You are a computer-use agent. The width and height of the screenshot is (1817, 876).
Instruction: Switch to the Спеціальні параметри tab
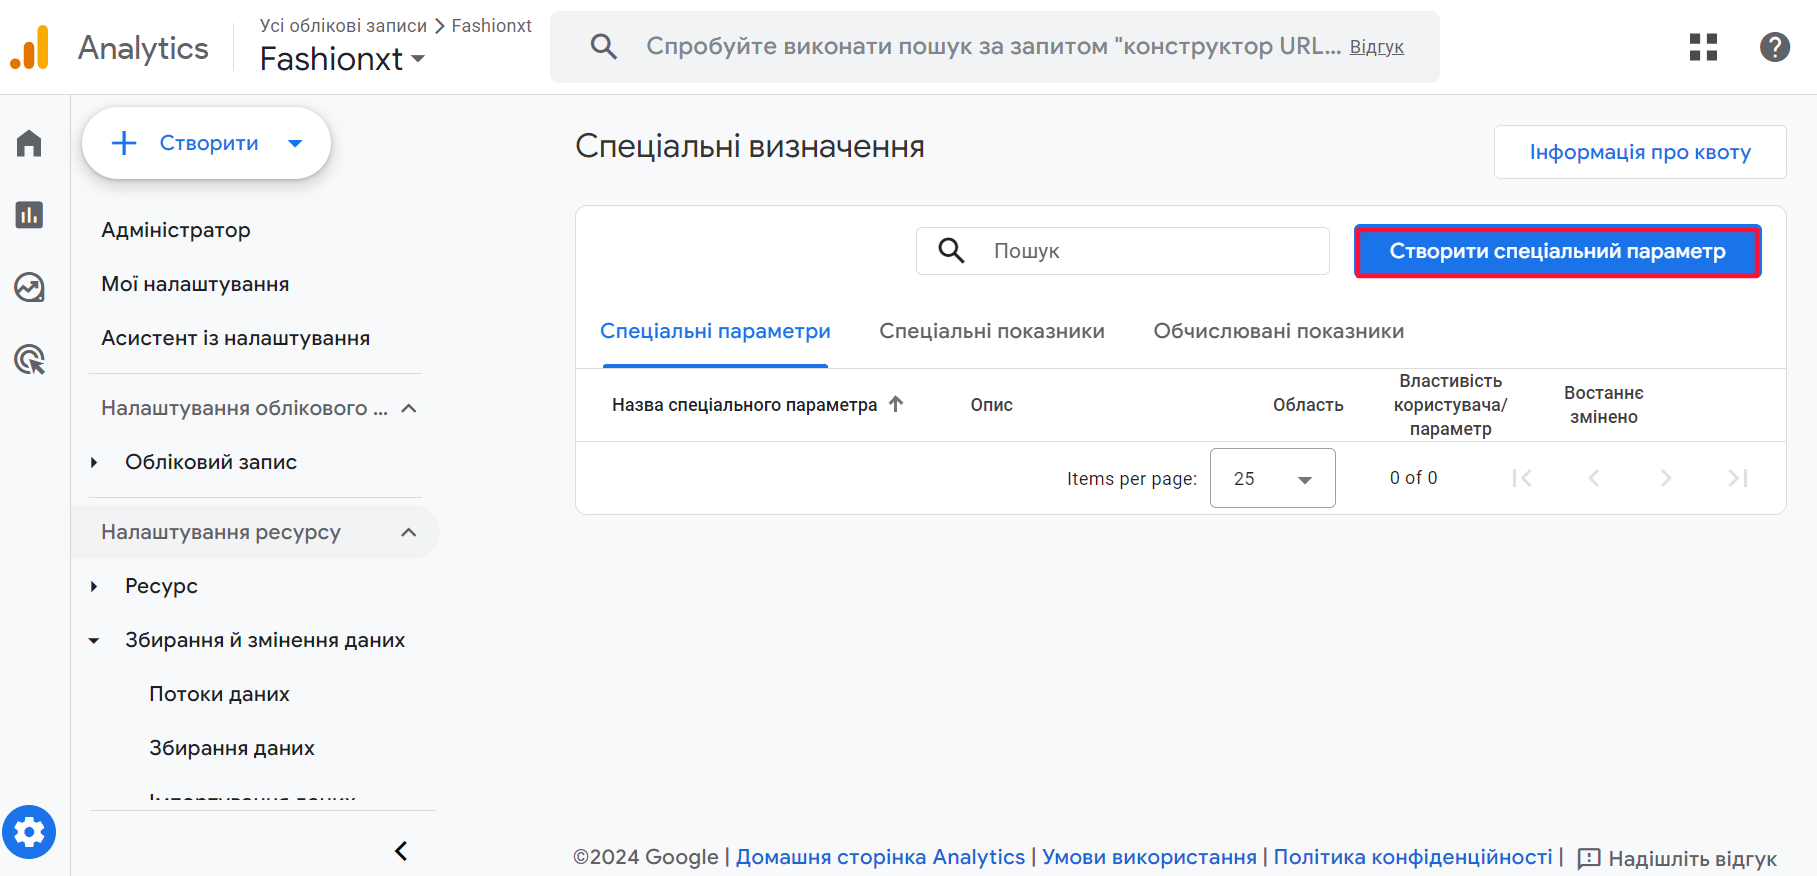[715, 331]
